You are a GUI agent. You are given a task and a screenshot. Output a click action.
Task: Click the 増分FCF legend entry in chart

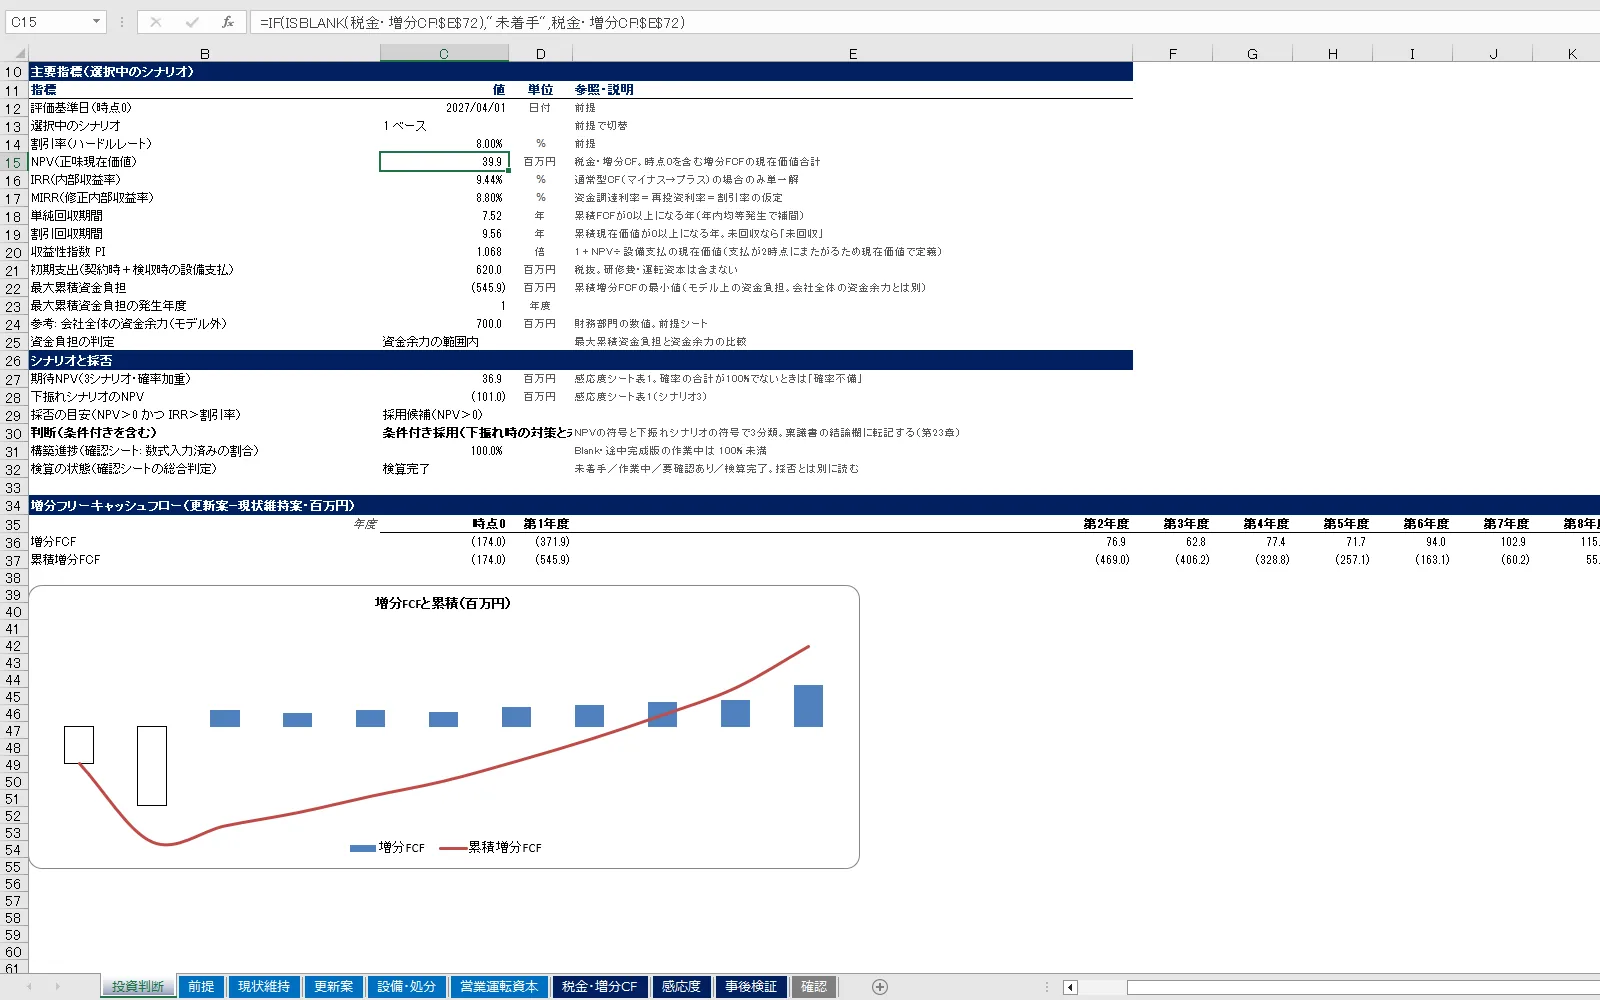tap(388, 847)
